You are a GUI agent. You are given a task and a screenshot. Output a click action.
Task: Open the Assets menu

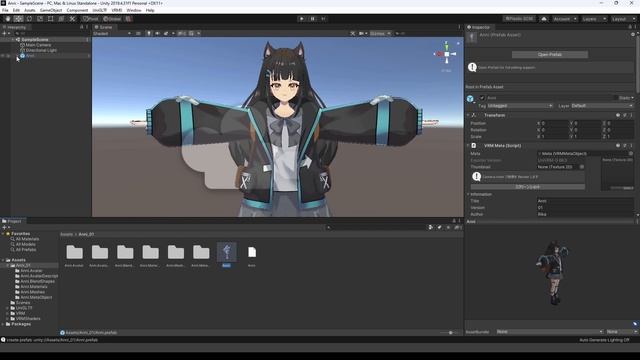click(29, 10)
